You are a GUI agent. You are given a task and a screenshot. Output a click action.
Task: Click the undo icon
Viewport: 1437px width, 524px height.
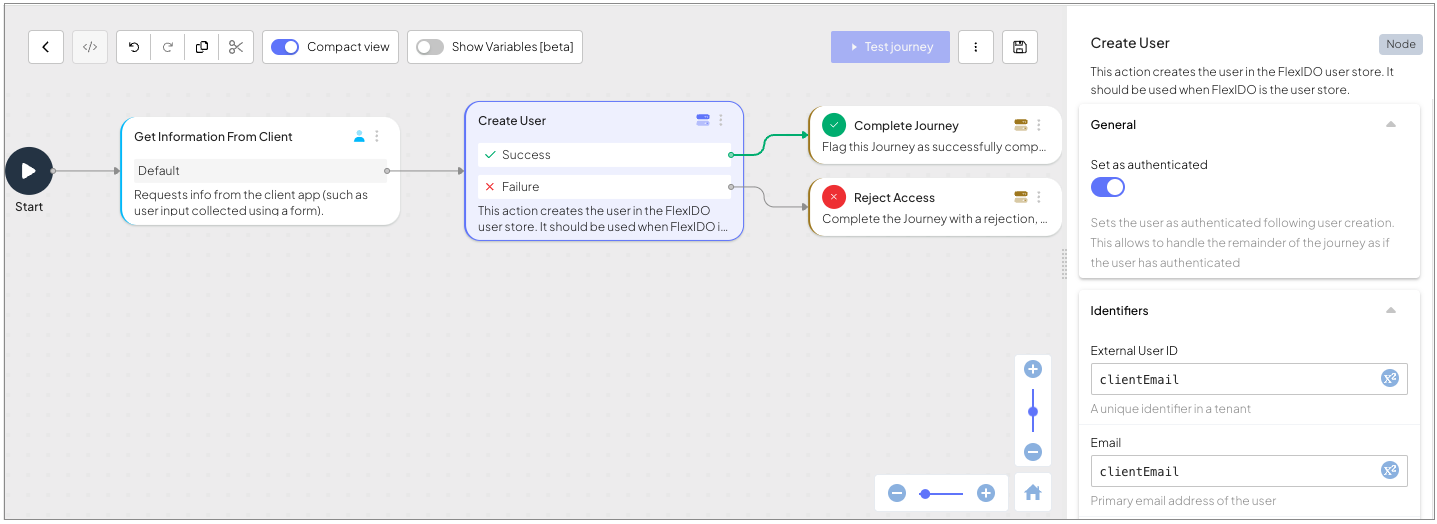coord(134,47)
